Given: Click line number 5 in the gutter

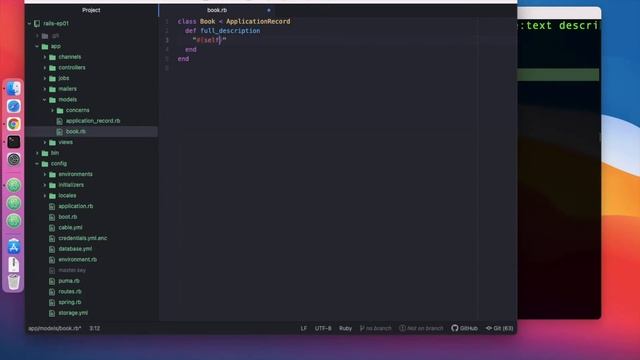Looking at the screenshot, I should tap(167, 59).
